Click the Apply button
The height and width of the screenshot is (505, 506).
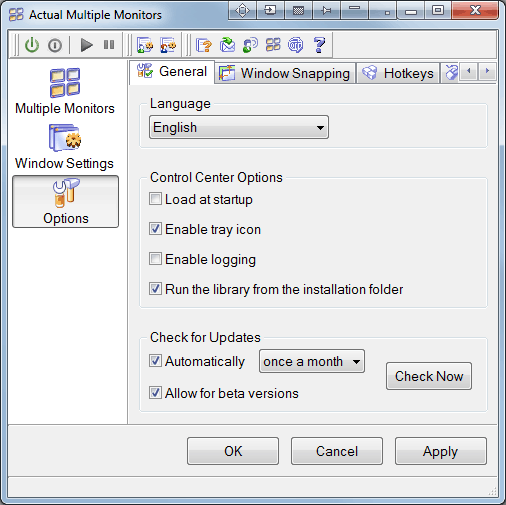[441, 451]
